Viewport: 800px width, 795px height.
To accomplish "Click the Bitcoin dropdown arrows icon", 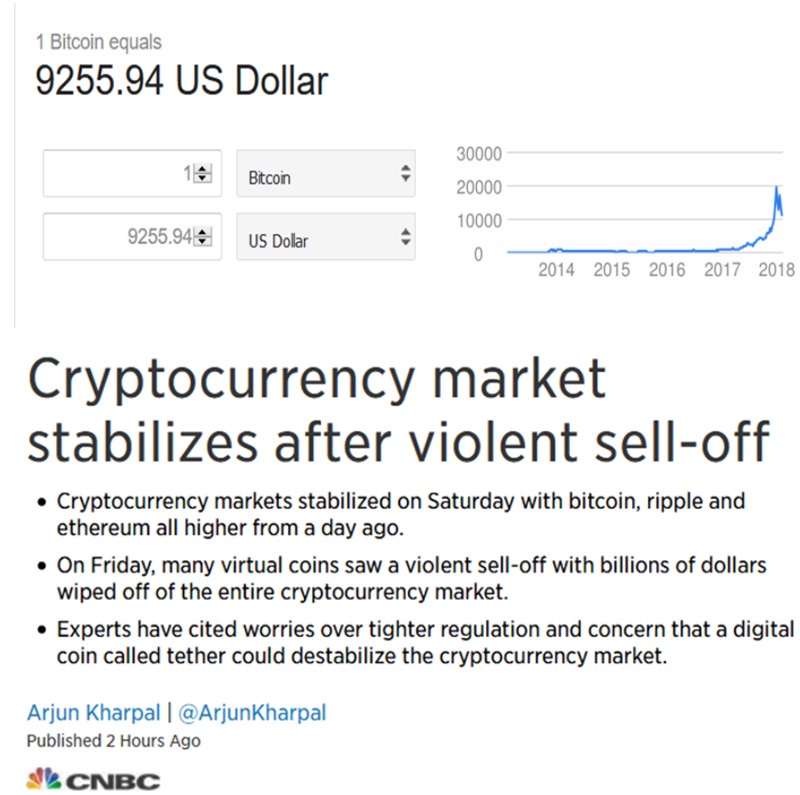I will pos(406,173).
